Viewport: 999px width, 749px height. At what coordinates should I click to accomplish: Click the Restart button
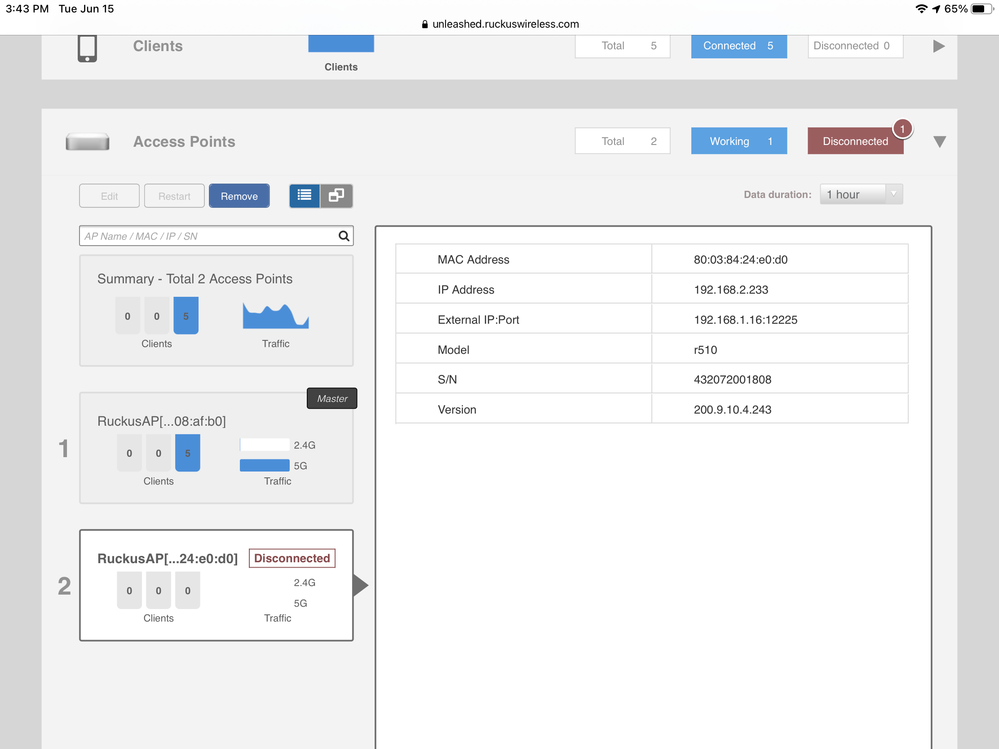click(x=174, y=196)
